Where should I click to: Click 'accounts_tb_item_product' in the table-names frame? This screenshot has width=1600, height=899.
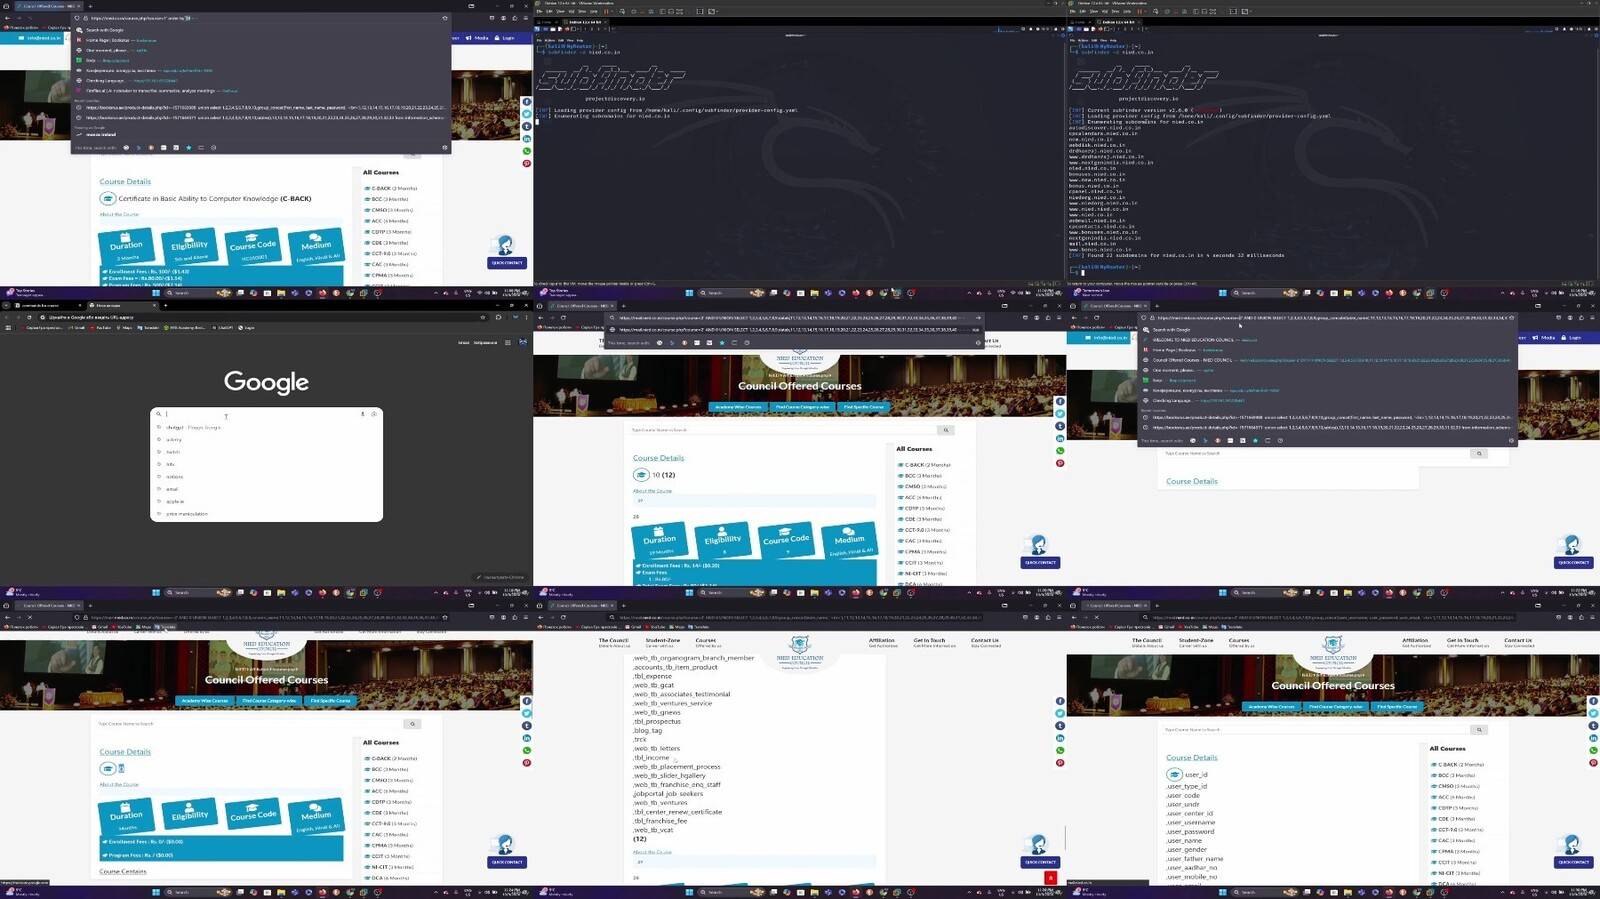[x=675, y=667]
